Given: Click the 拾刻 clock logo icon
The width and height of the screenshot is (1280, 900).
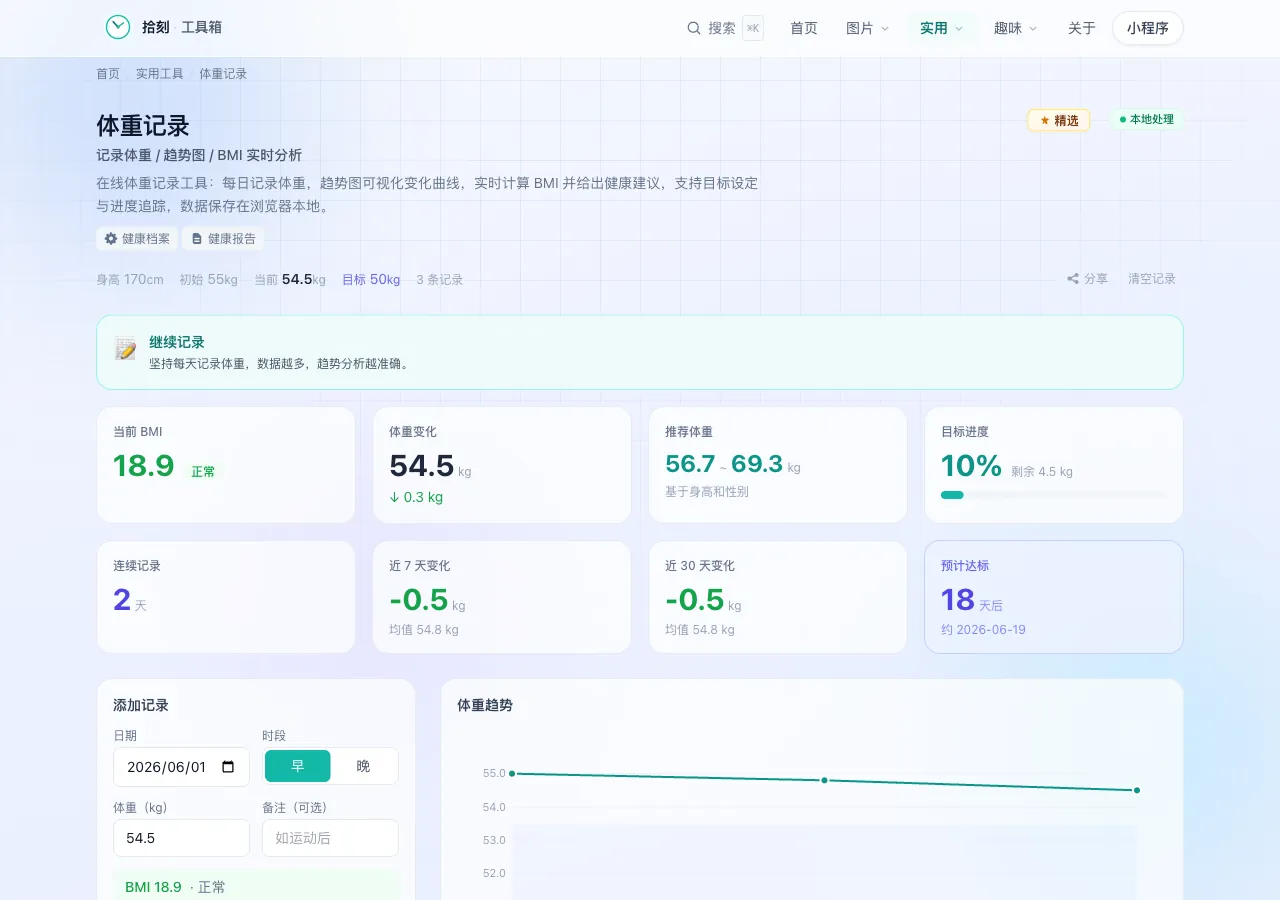Looking at the screenshot, I should point(118,28).
